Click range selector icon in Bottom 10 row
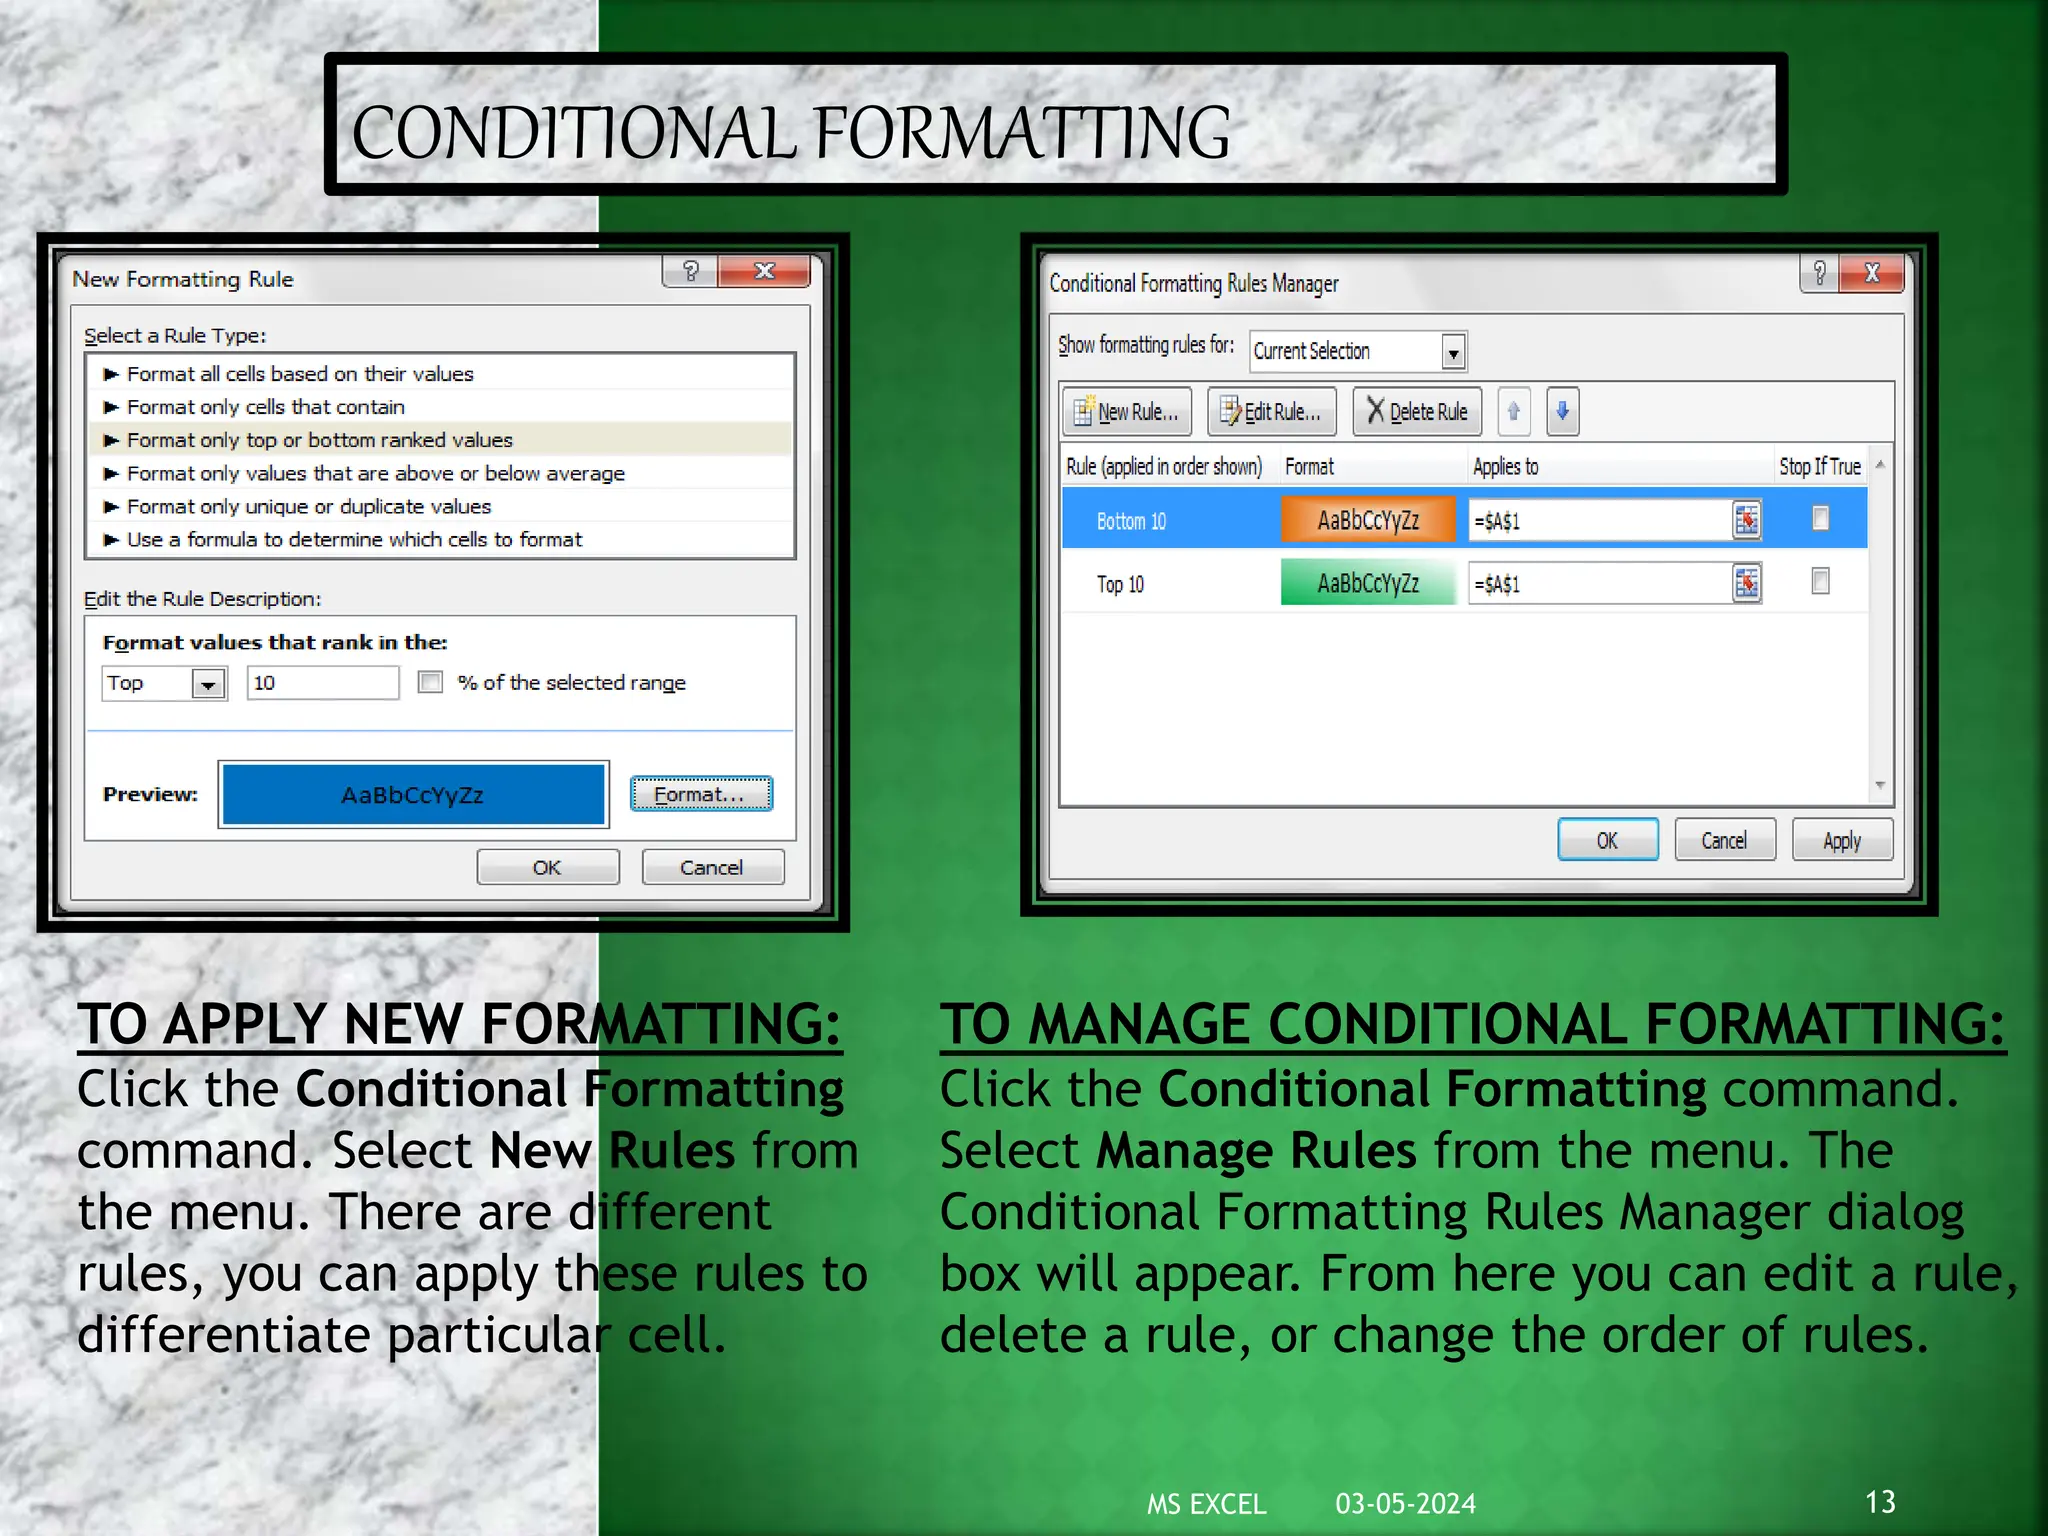The height and width of the screenshot is (1536, 2048). click(x=1746, y=520)
